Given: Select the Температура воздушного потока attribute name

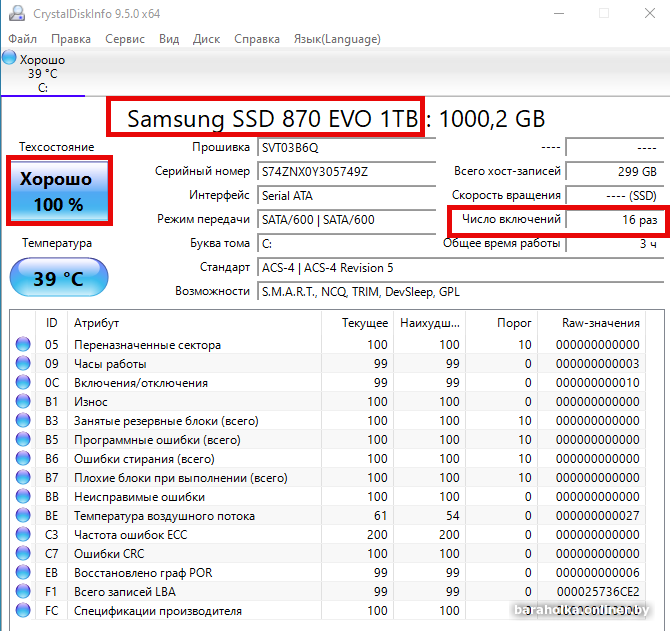Looking at the screenshot, I should click(165, 516).
